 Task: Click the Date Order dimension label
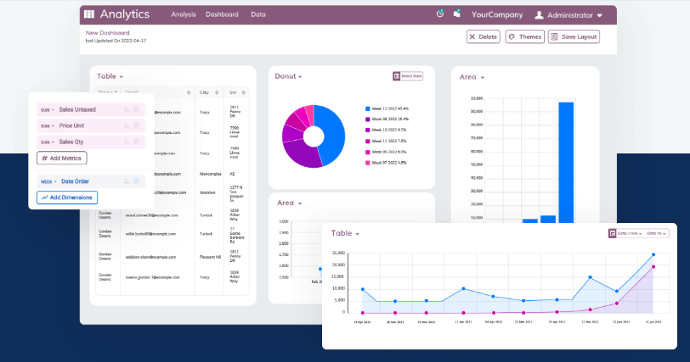[75, 181]
